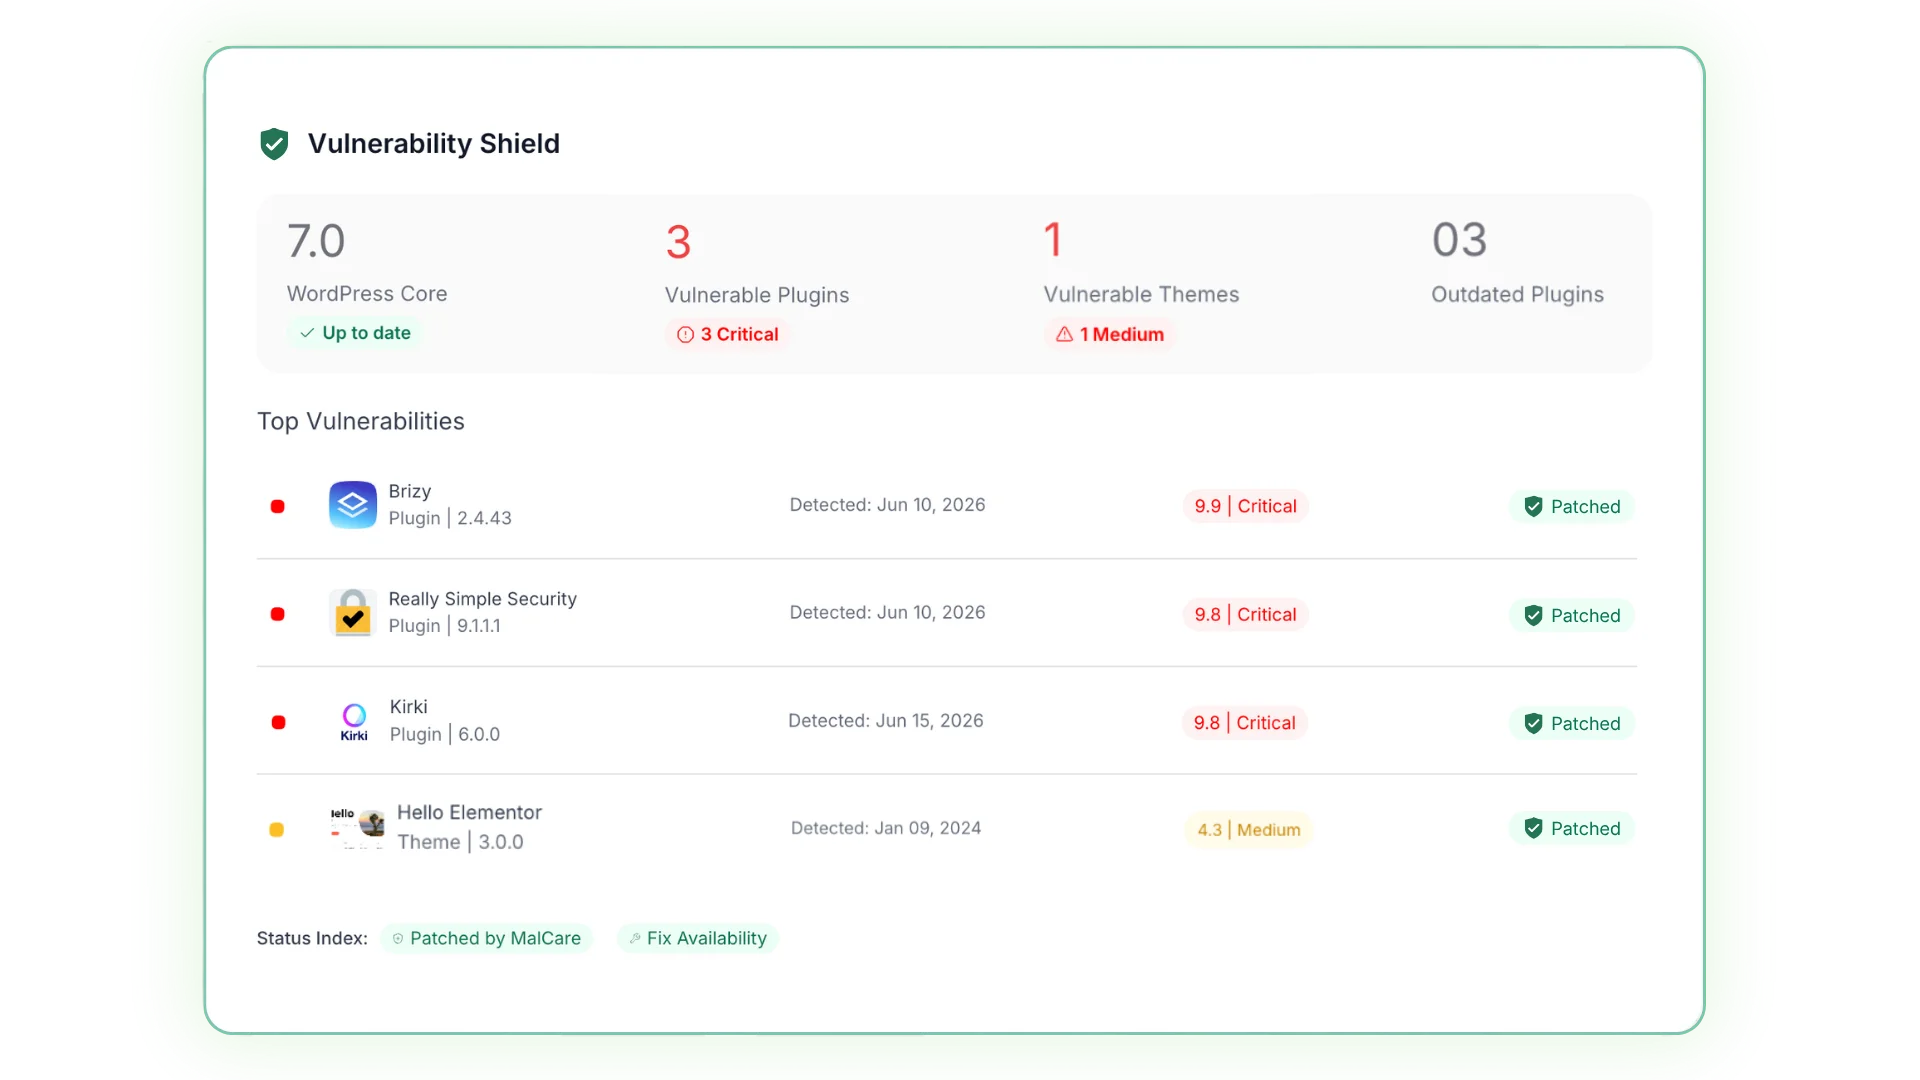The image size is (1920, 1080).
Task: Click the Brizy plugin name
Action: tap(410, 492)
